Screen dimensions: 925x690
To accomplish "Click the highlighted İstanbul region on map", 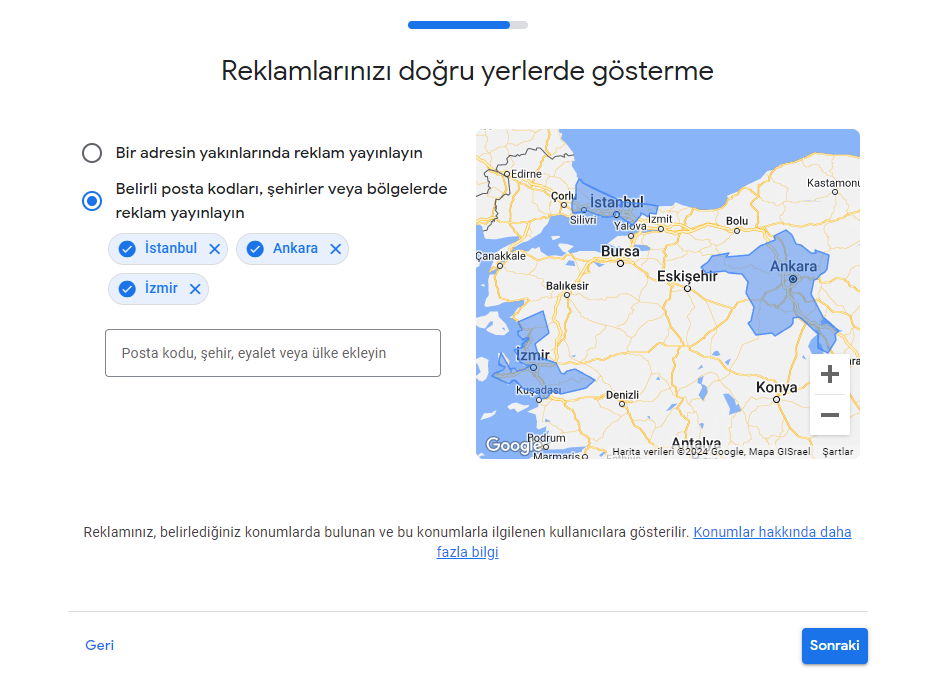I will 615,205.
